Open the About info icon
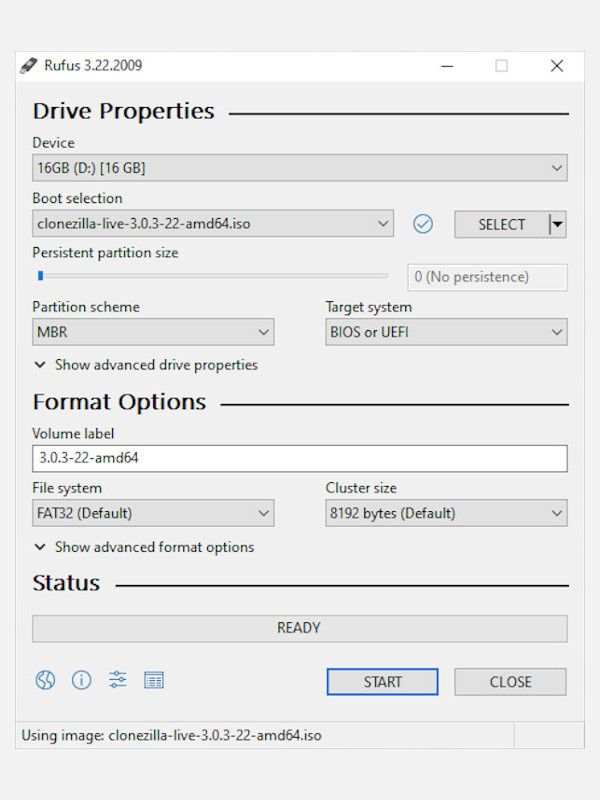 [x=82, y=680]
